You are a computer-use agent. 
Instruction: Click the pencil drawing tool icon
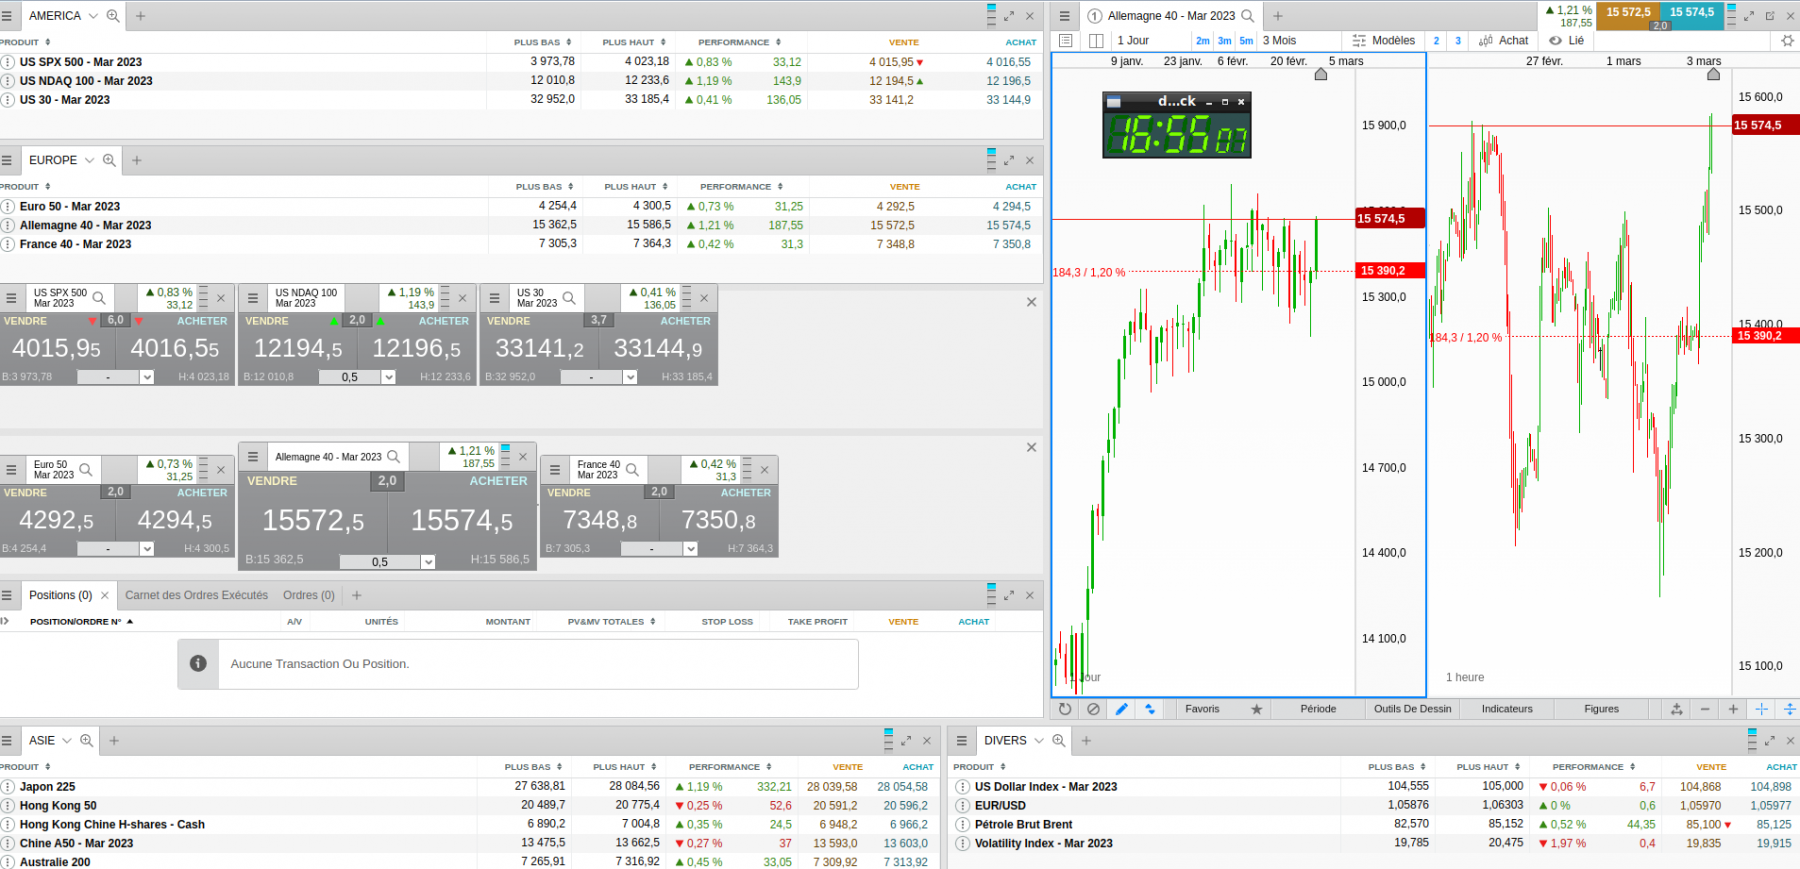pos(1121,709)
